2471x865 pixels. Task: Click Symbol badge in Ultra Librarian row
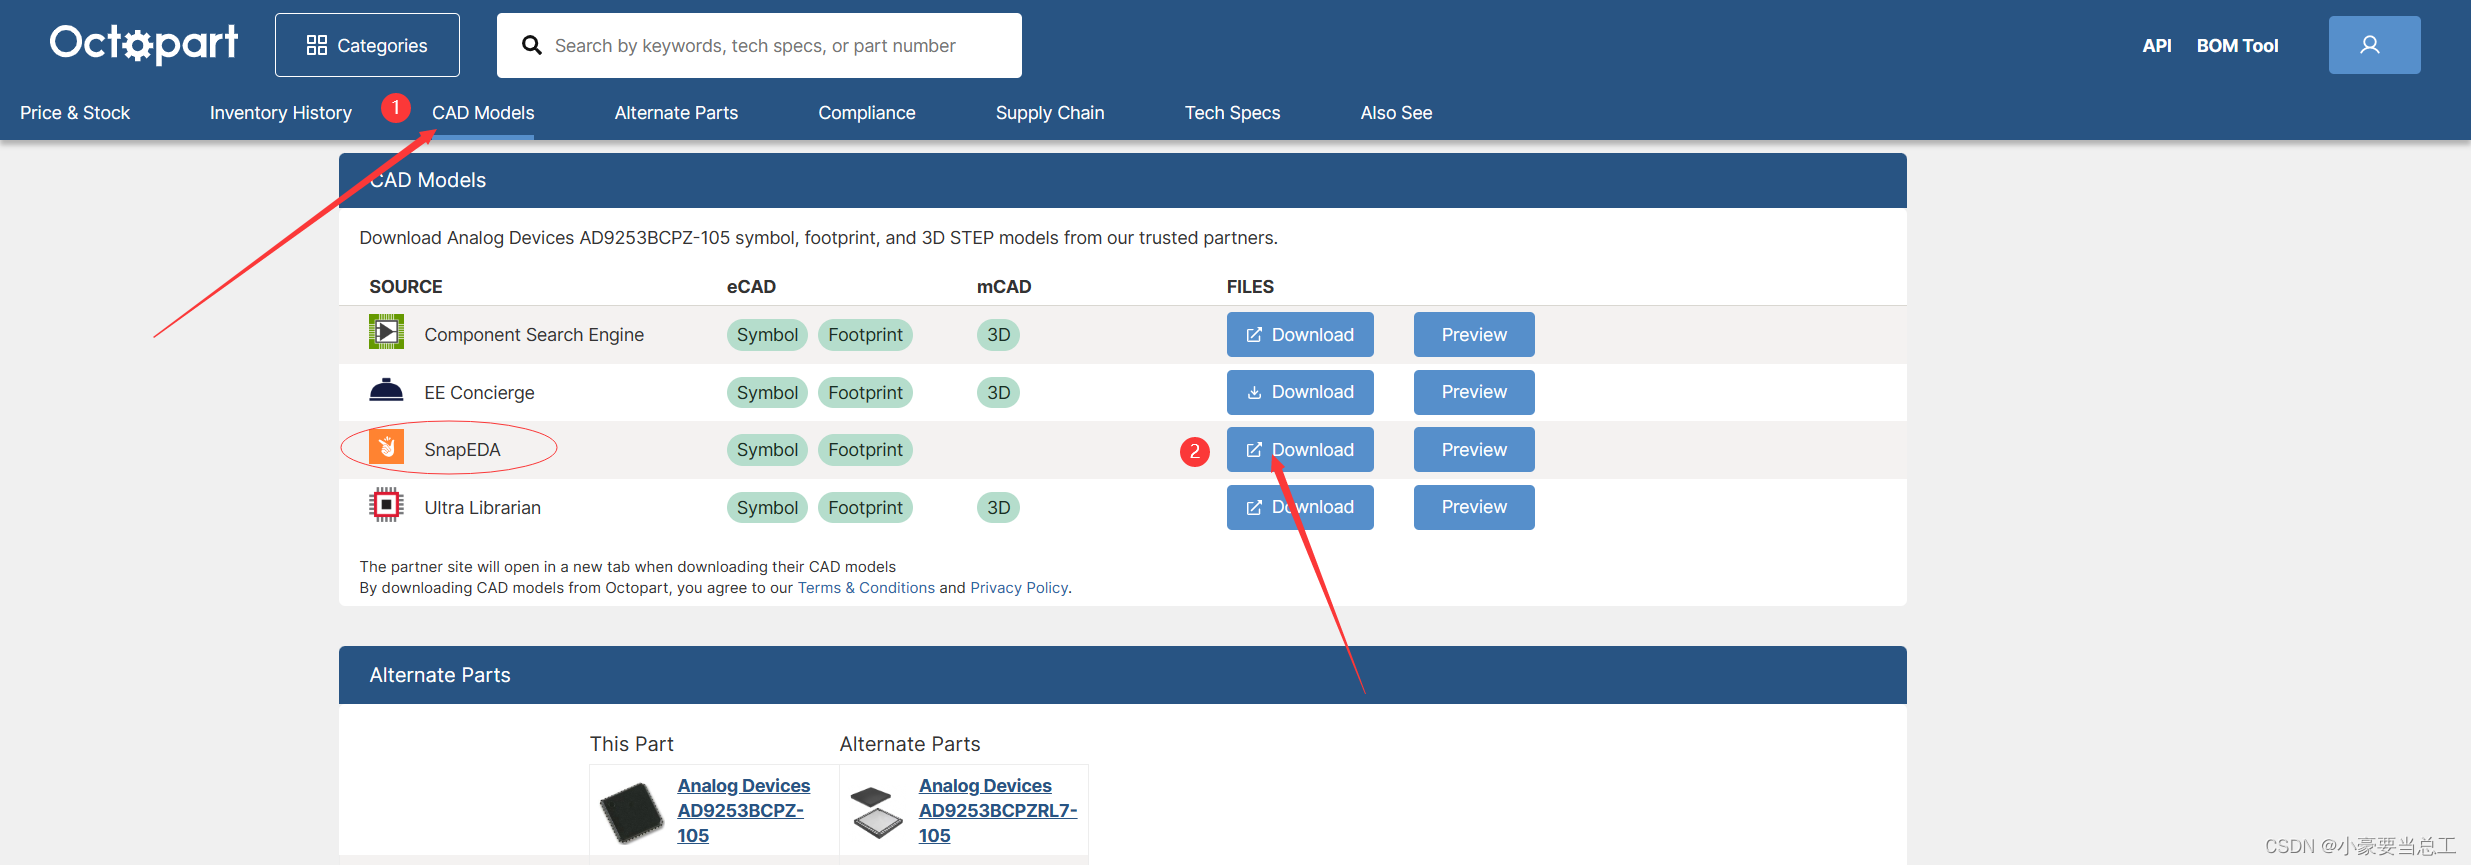(767, 508)
